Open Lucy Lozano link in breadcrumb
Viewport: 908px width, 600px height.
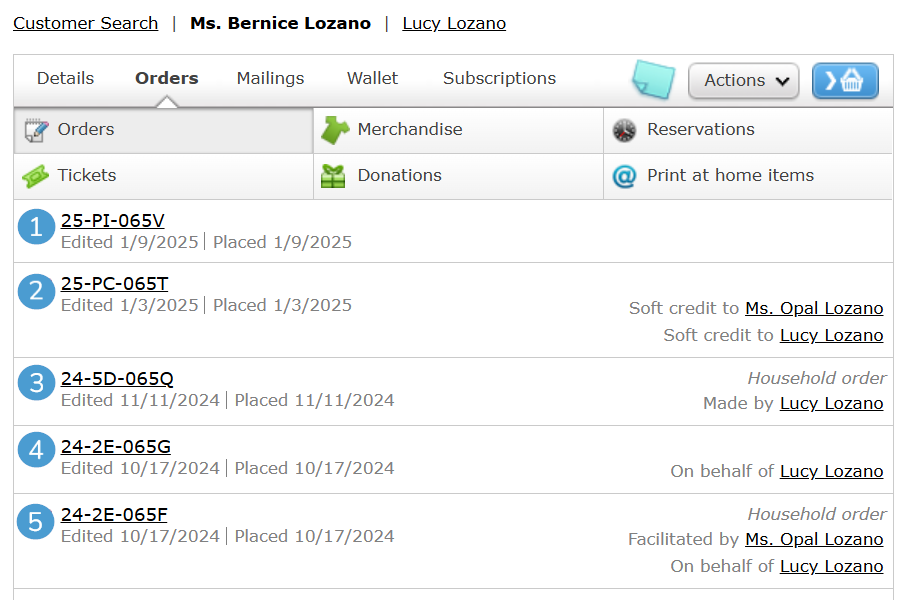click(x=454, y=23)
